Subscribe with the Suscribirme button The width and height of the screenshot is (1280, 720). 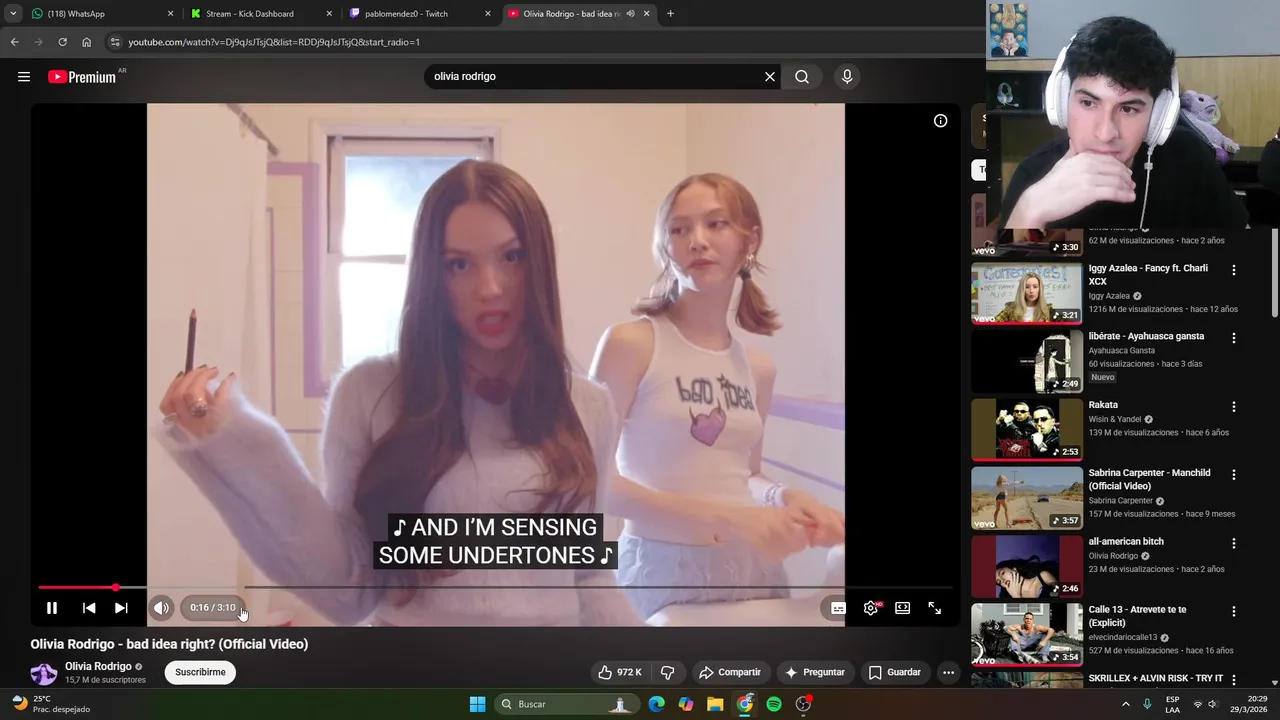200,672
